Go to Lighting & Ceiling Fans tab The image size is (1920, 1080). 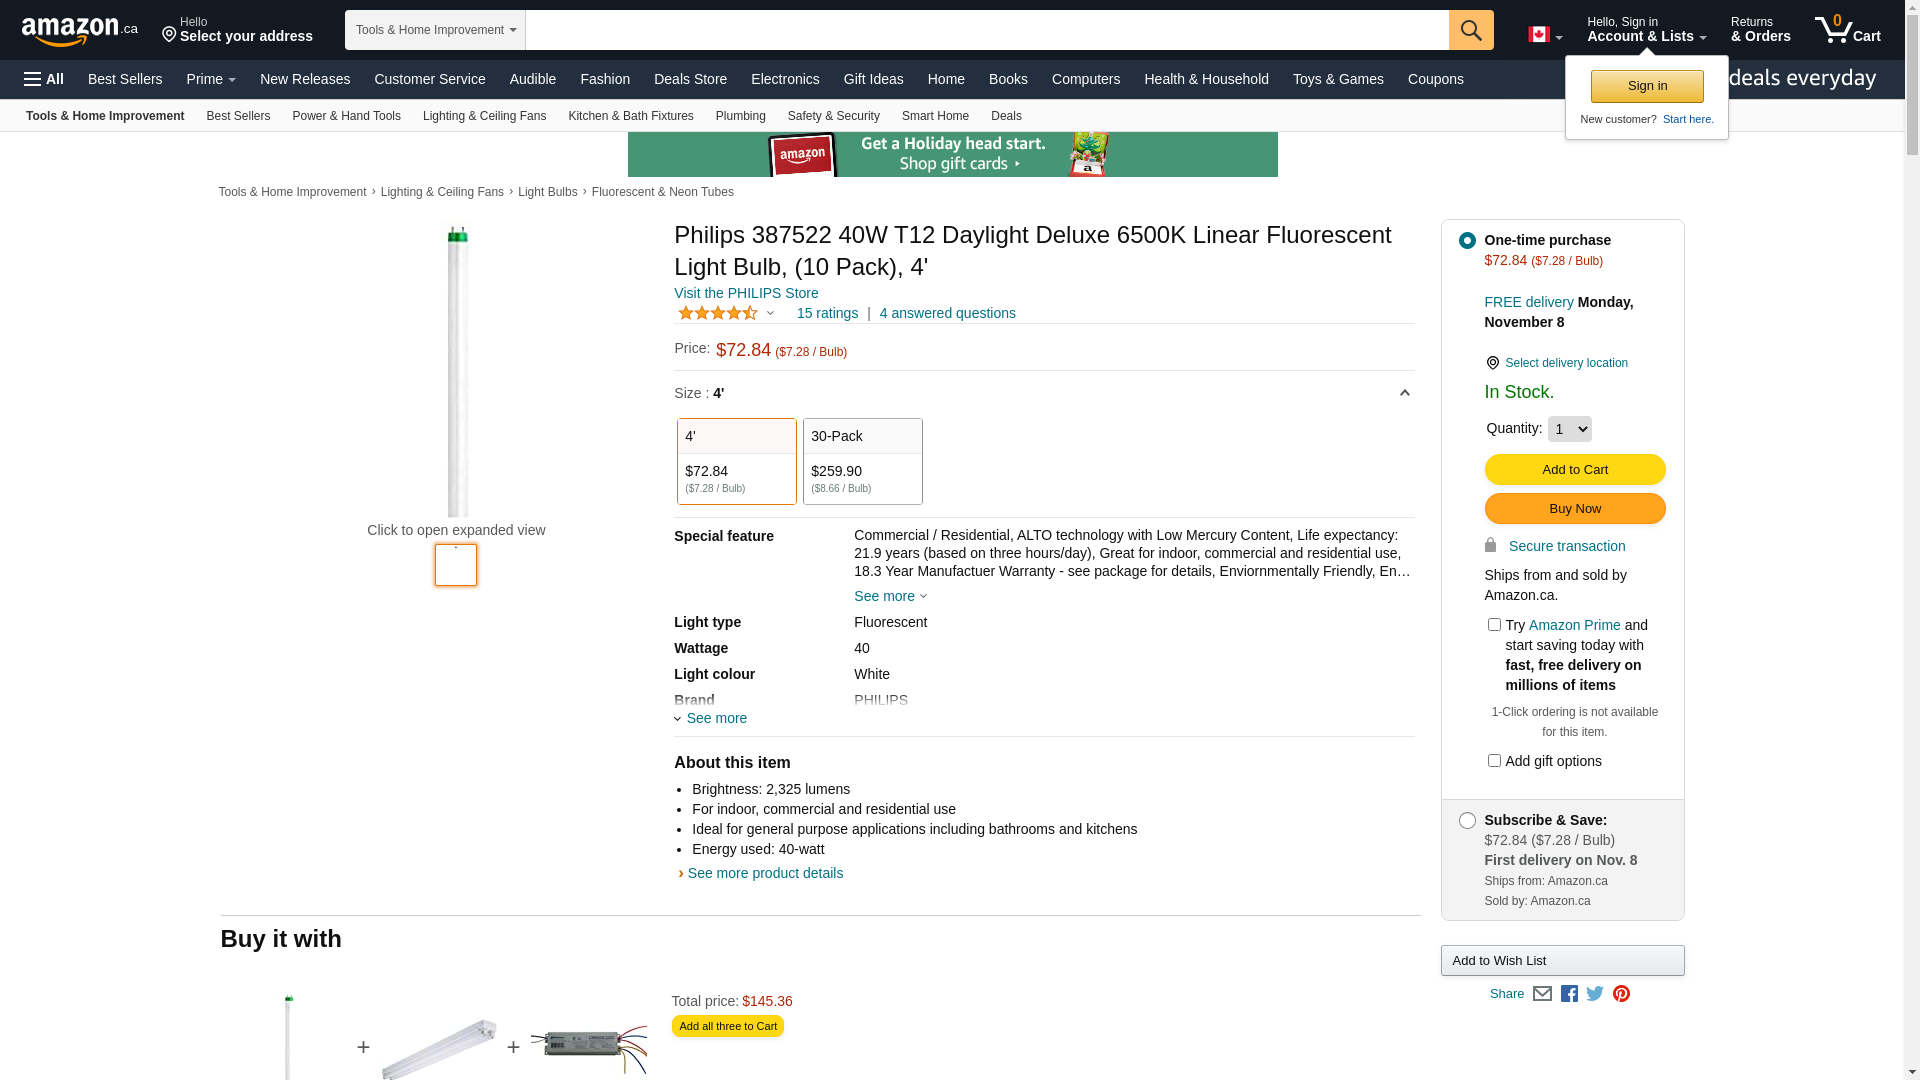click(x=484, y=116)
